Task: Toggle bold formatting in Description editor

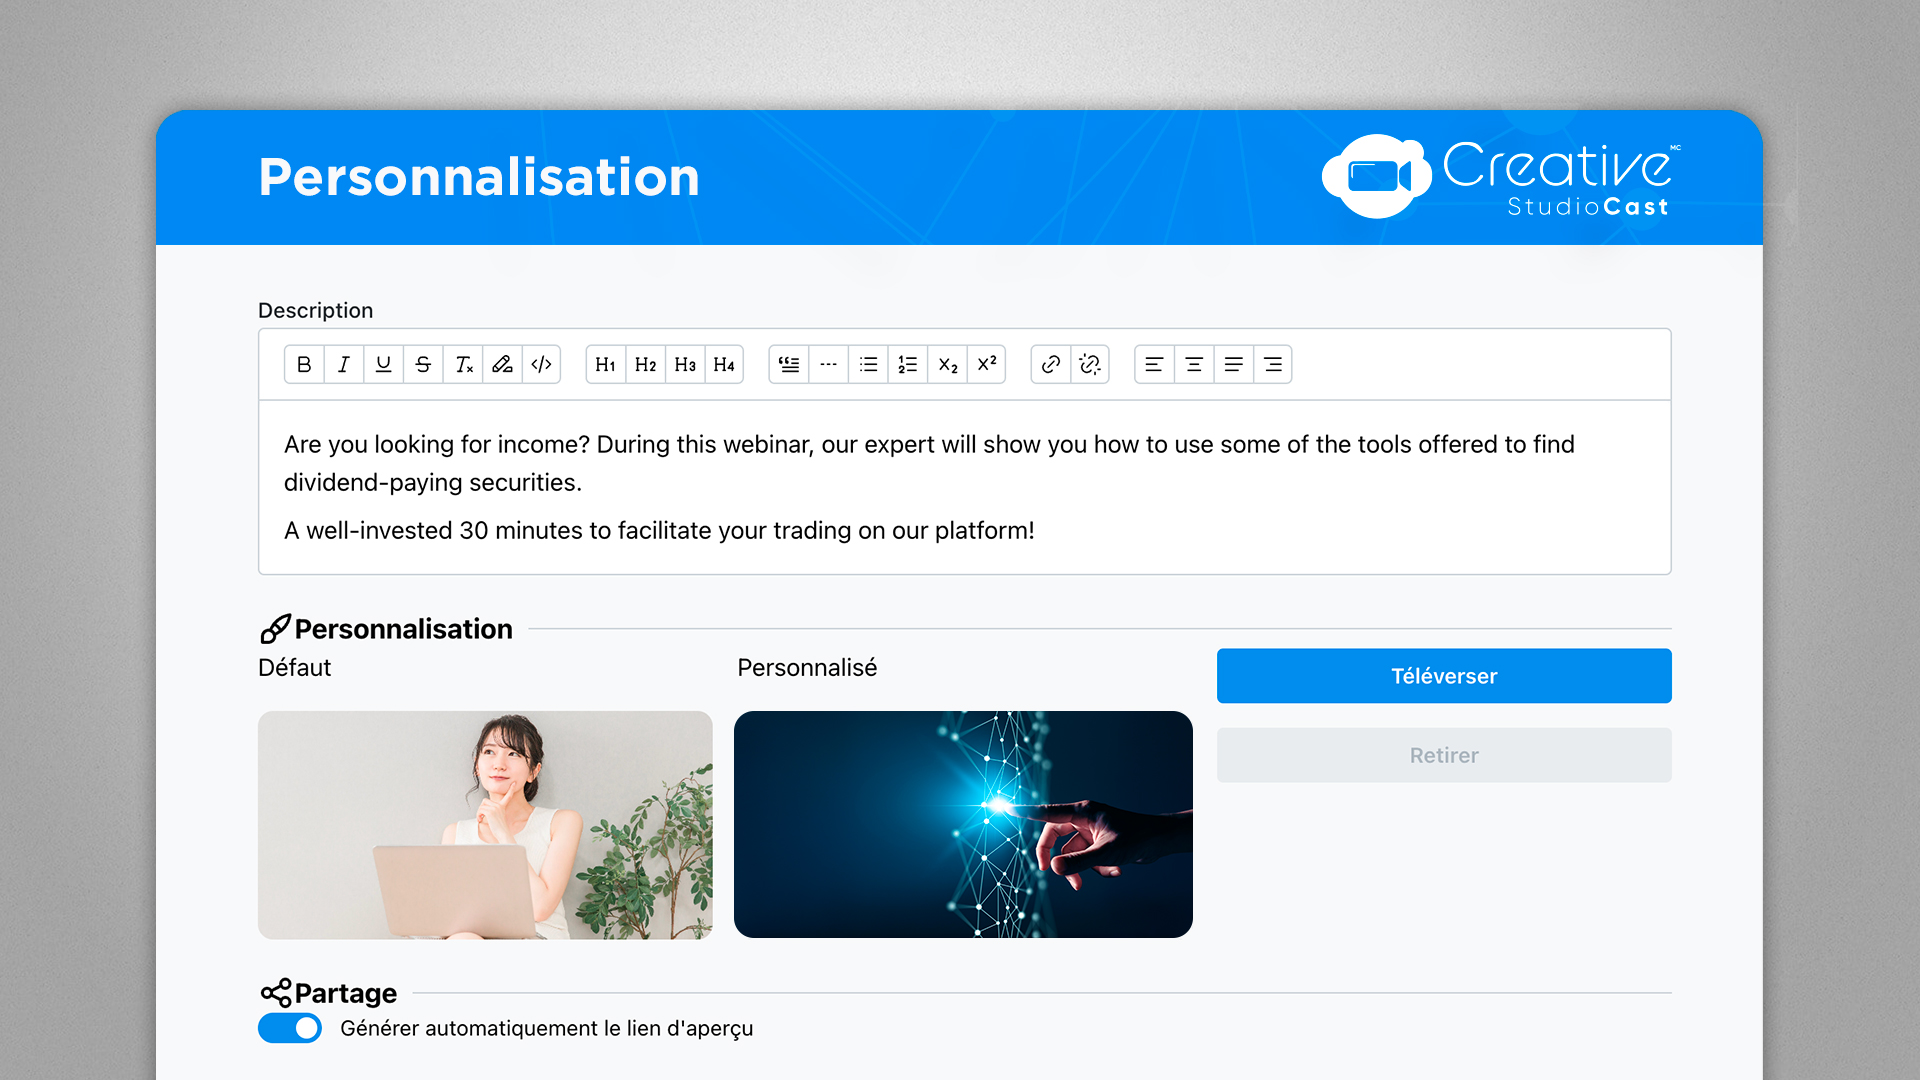Action: (304, 365)
